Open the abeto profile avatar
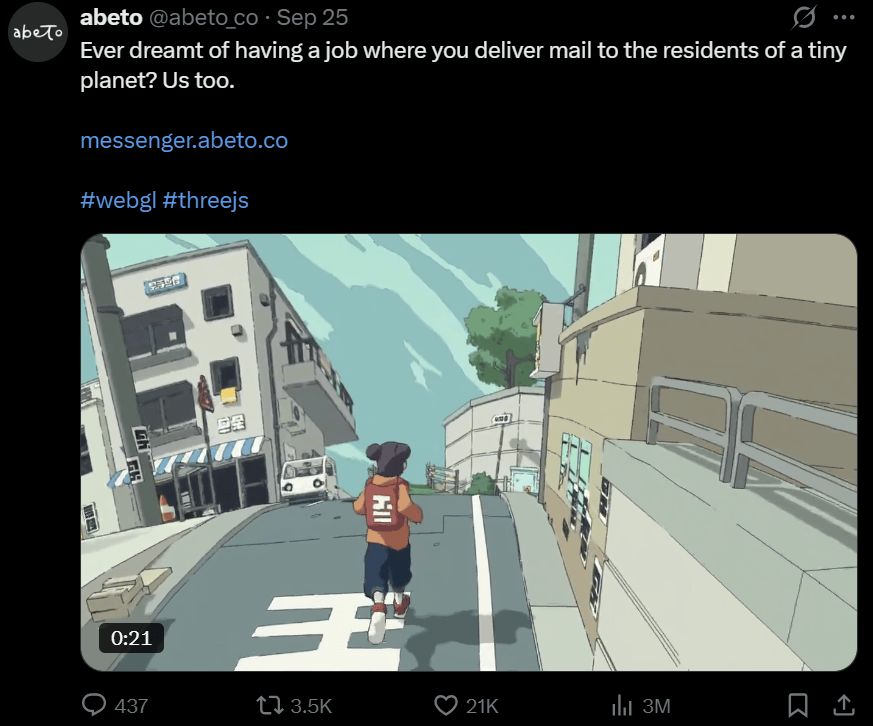 [x=38, y=32]
